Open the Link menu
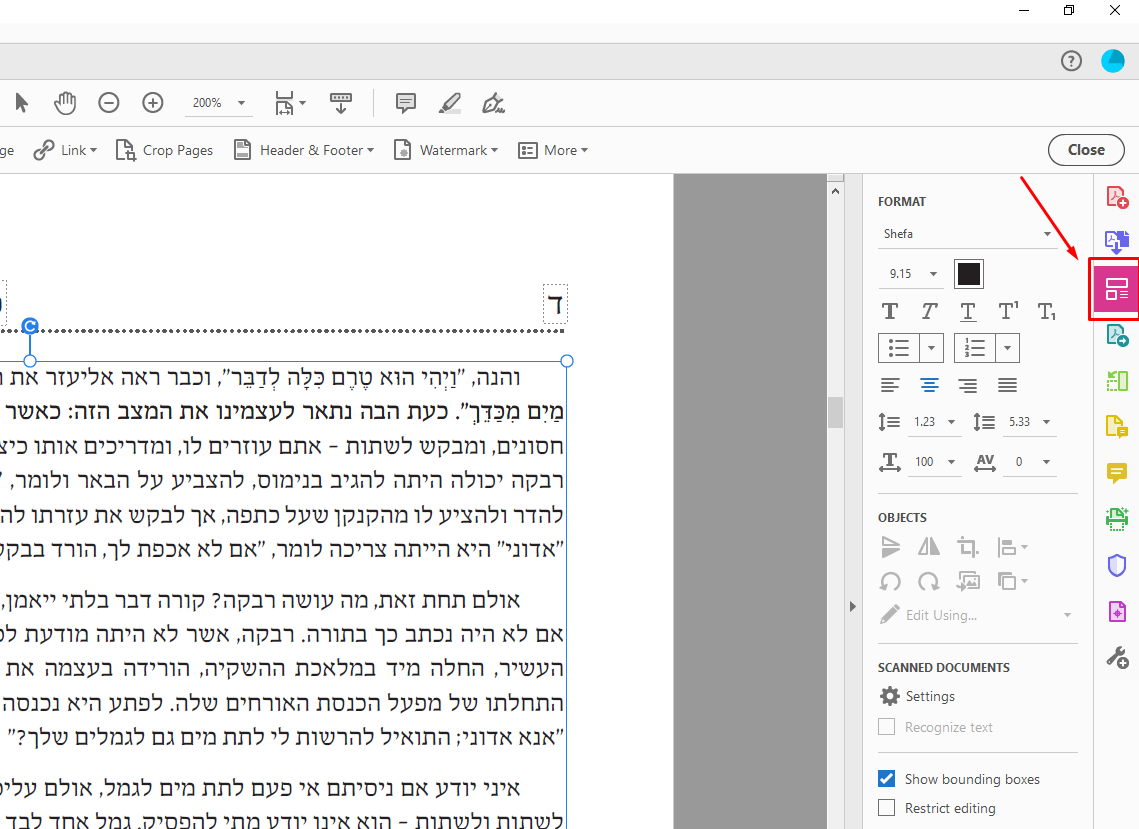Image resolution: width=1139 pixels, height=829 pixels. [65, 150]
